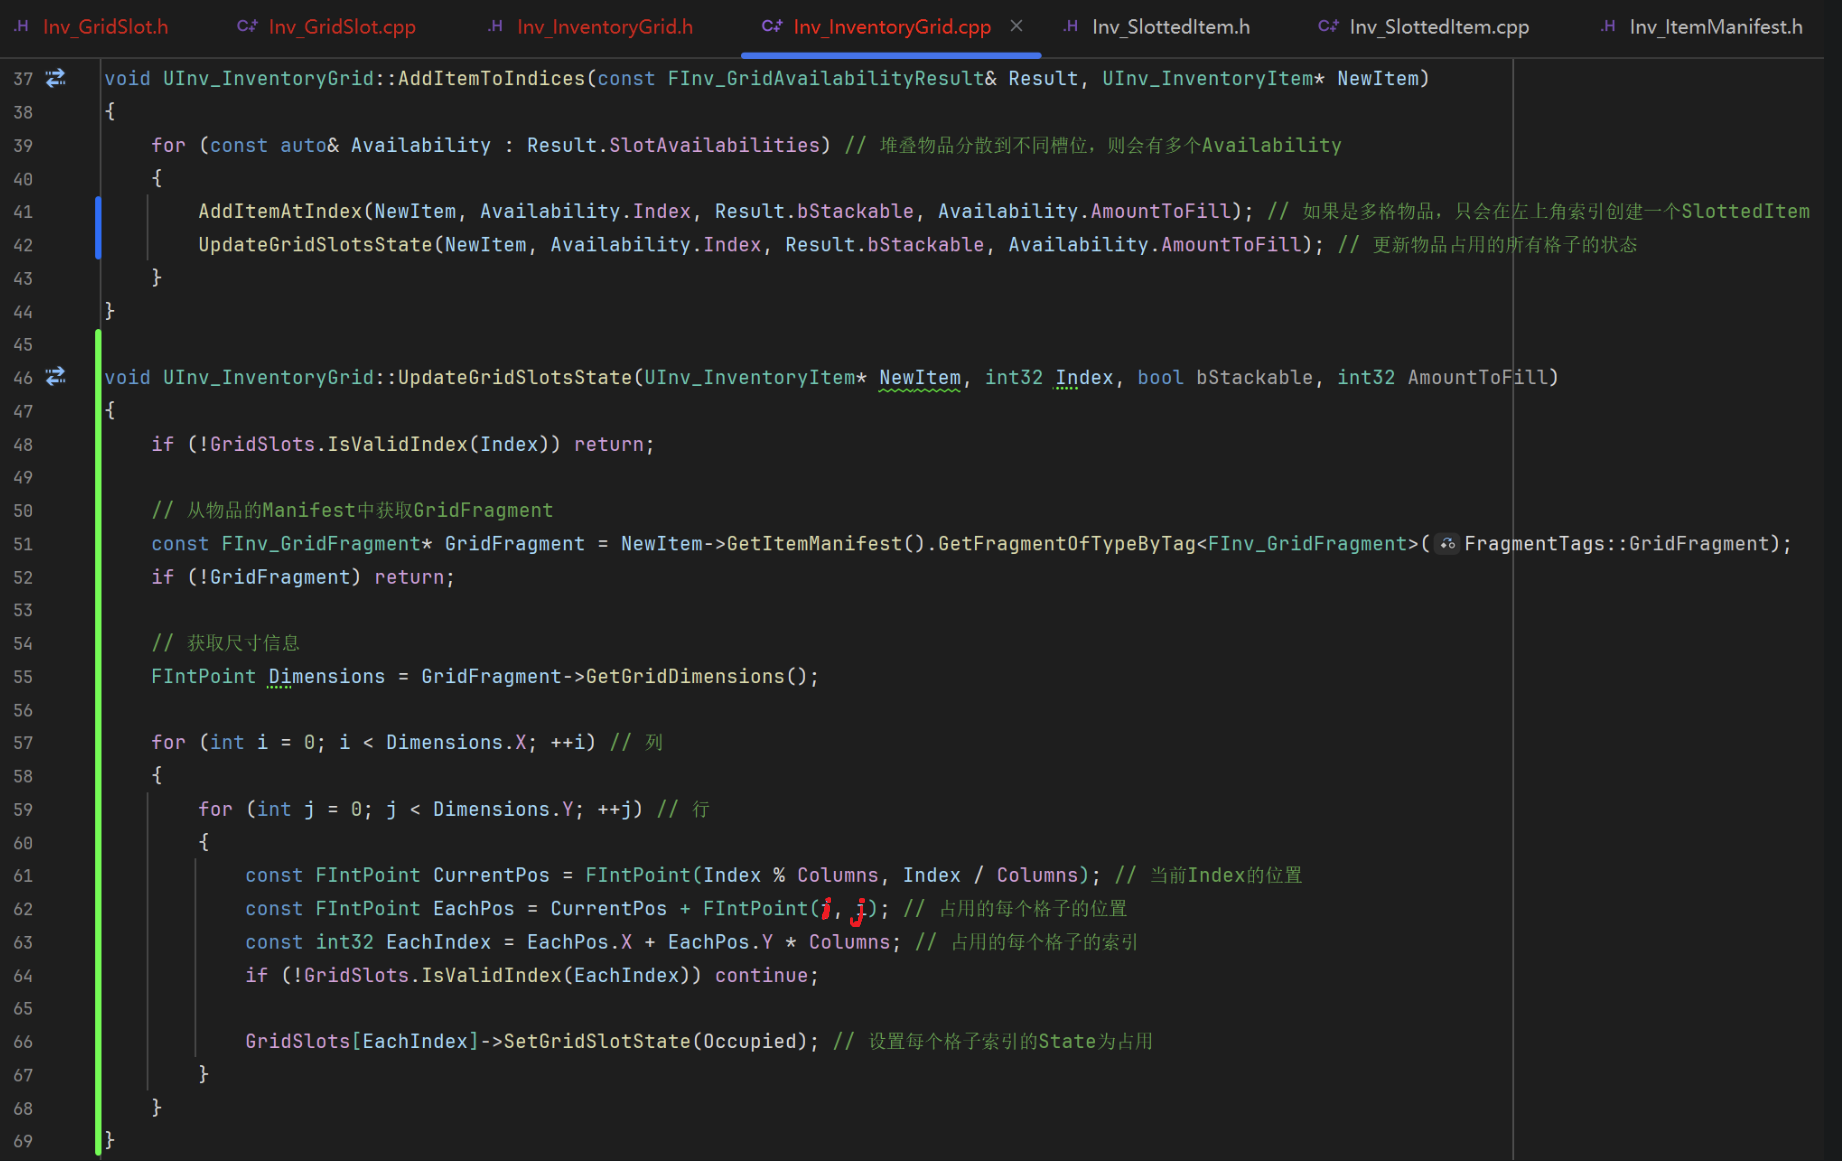Click the underlined NewItem parameter on line 46

click(920, 378)
